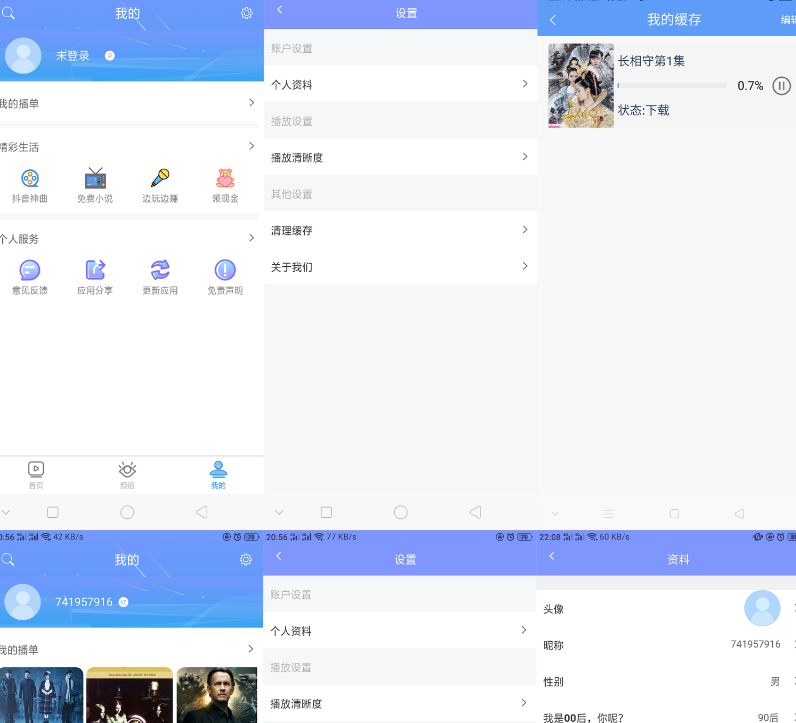Viewport: 796px width, 723px height.
Task: Open 个人资料 in top 设置 screen
Action: (401, 84)
